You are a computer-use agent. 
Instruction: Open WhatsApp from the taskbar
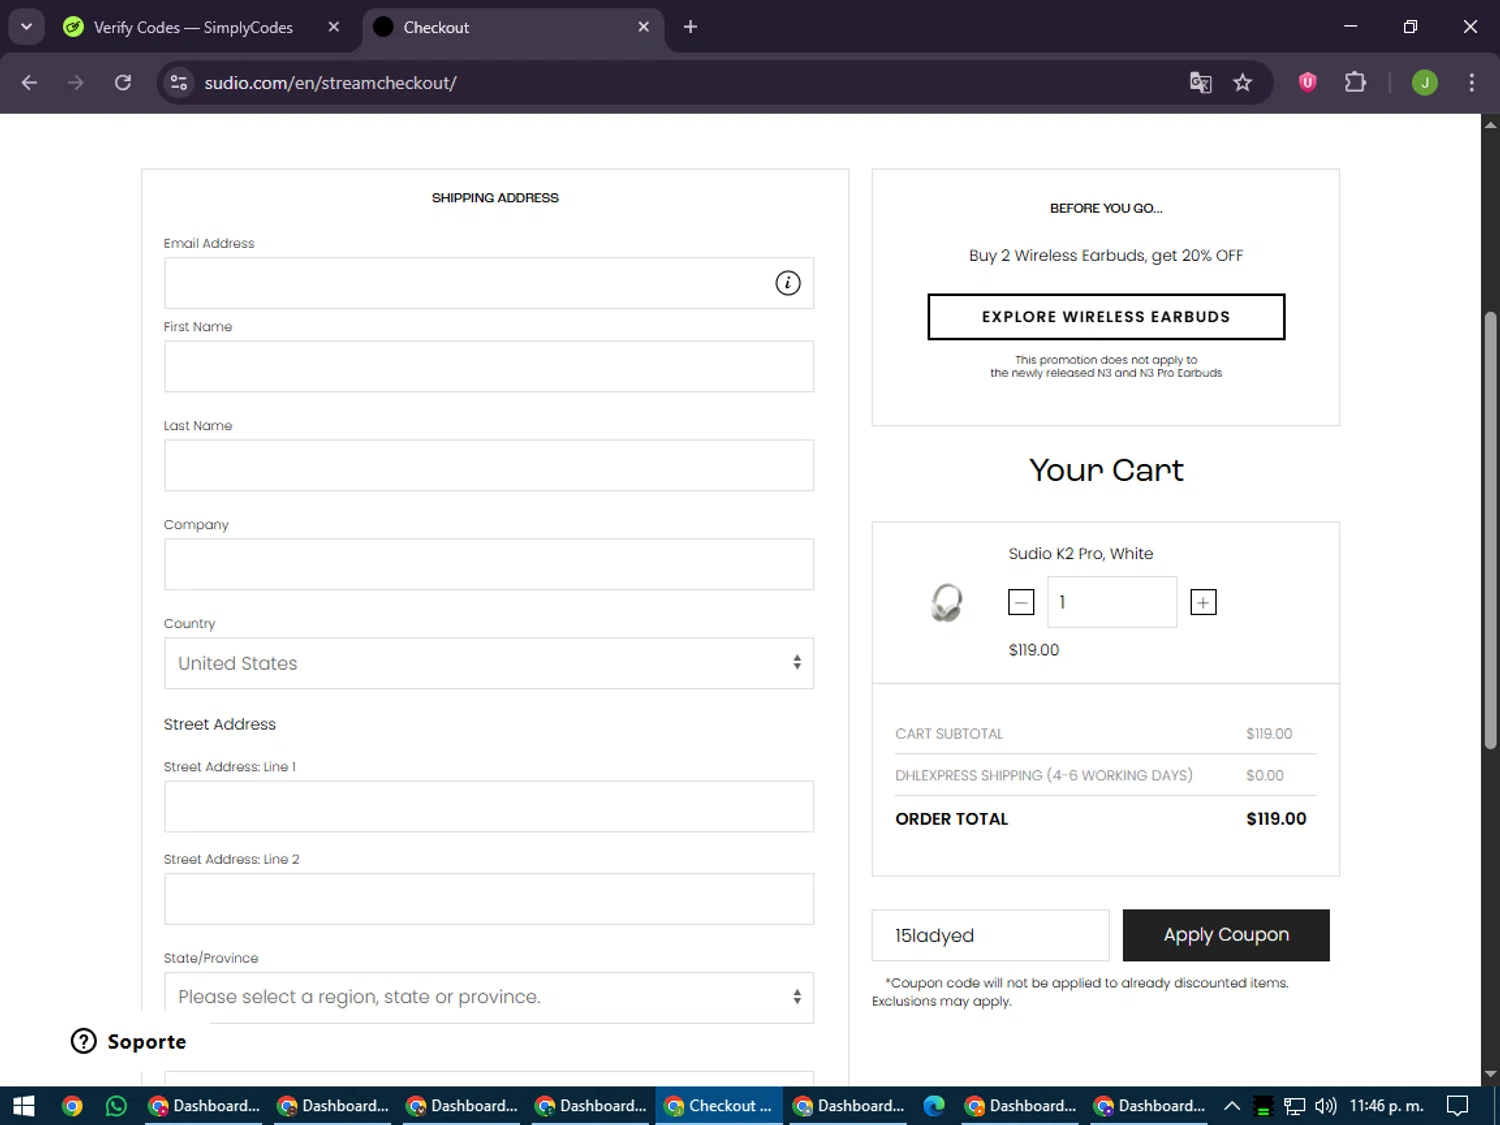[116, 1106]
